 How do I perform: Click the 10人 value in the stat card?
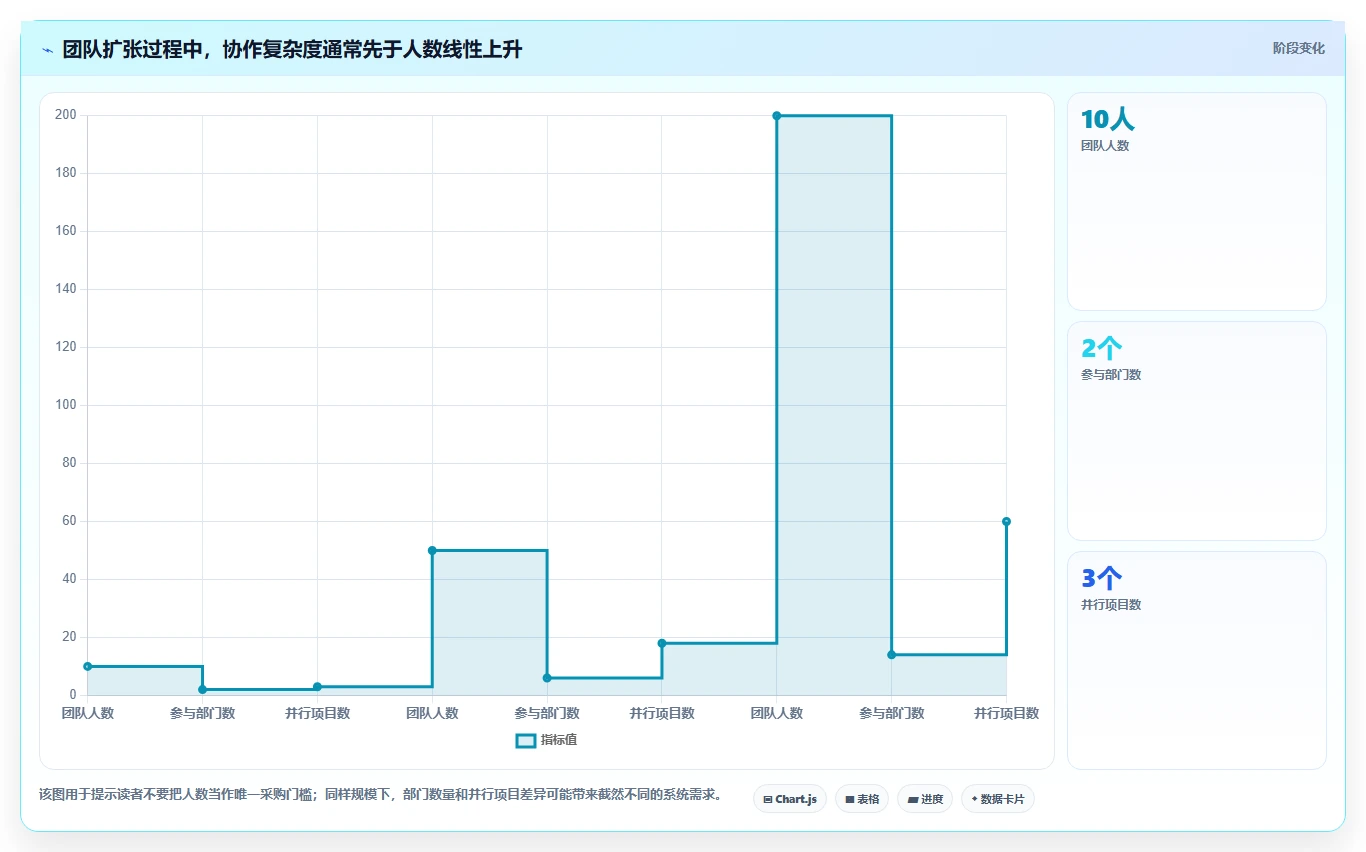click(x=1107, y=120)
